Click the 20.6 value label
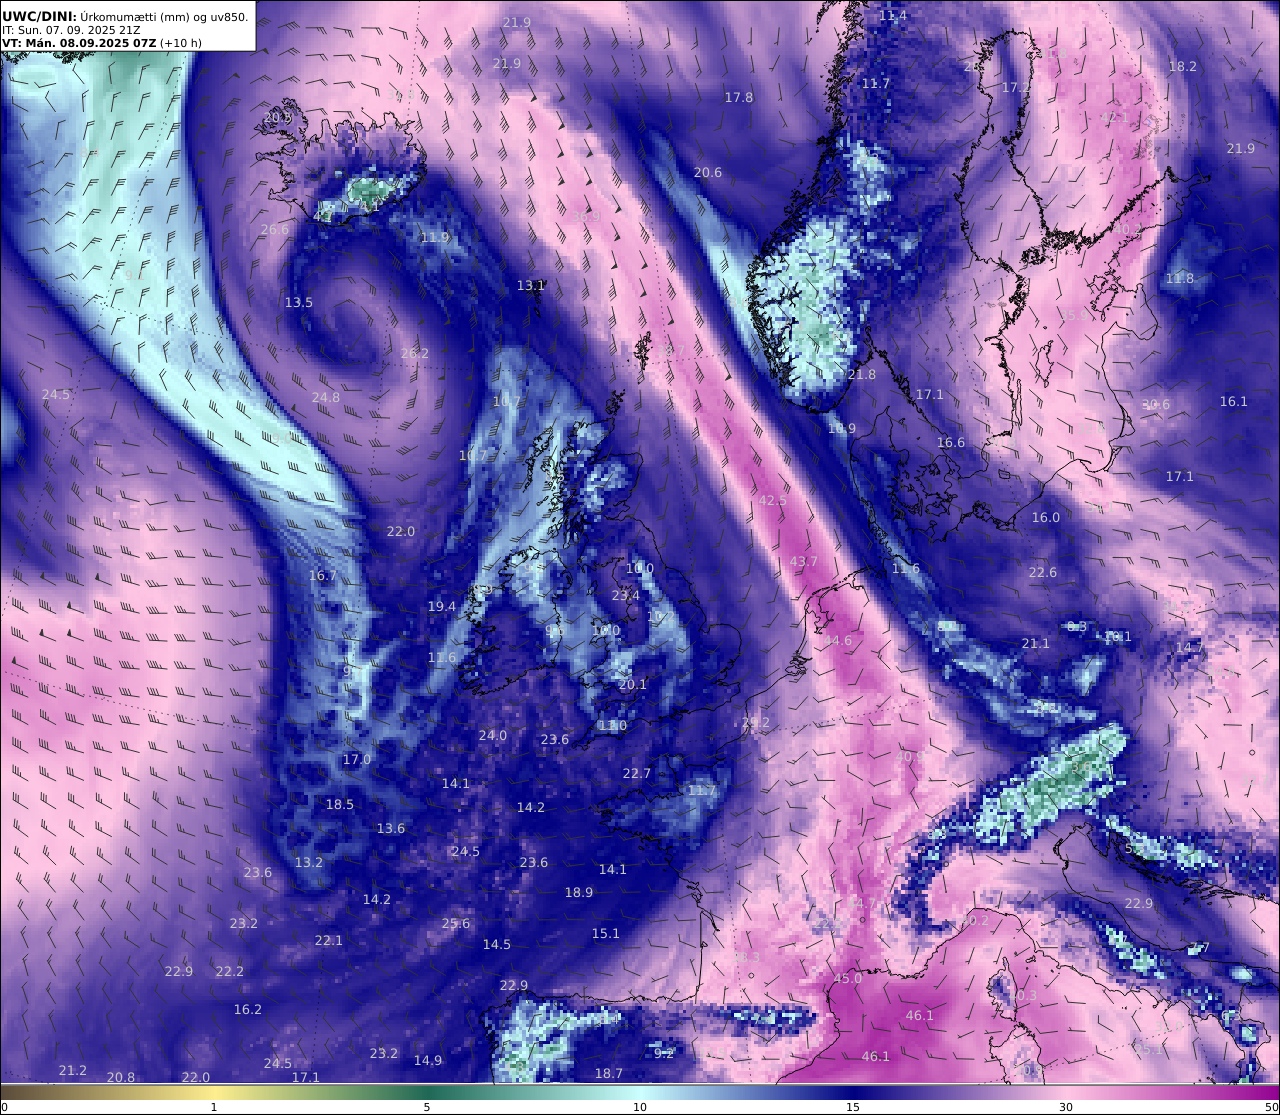This screenshot has width=1280, height=1115. click(x=708, y=172)
